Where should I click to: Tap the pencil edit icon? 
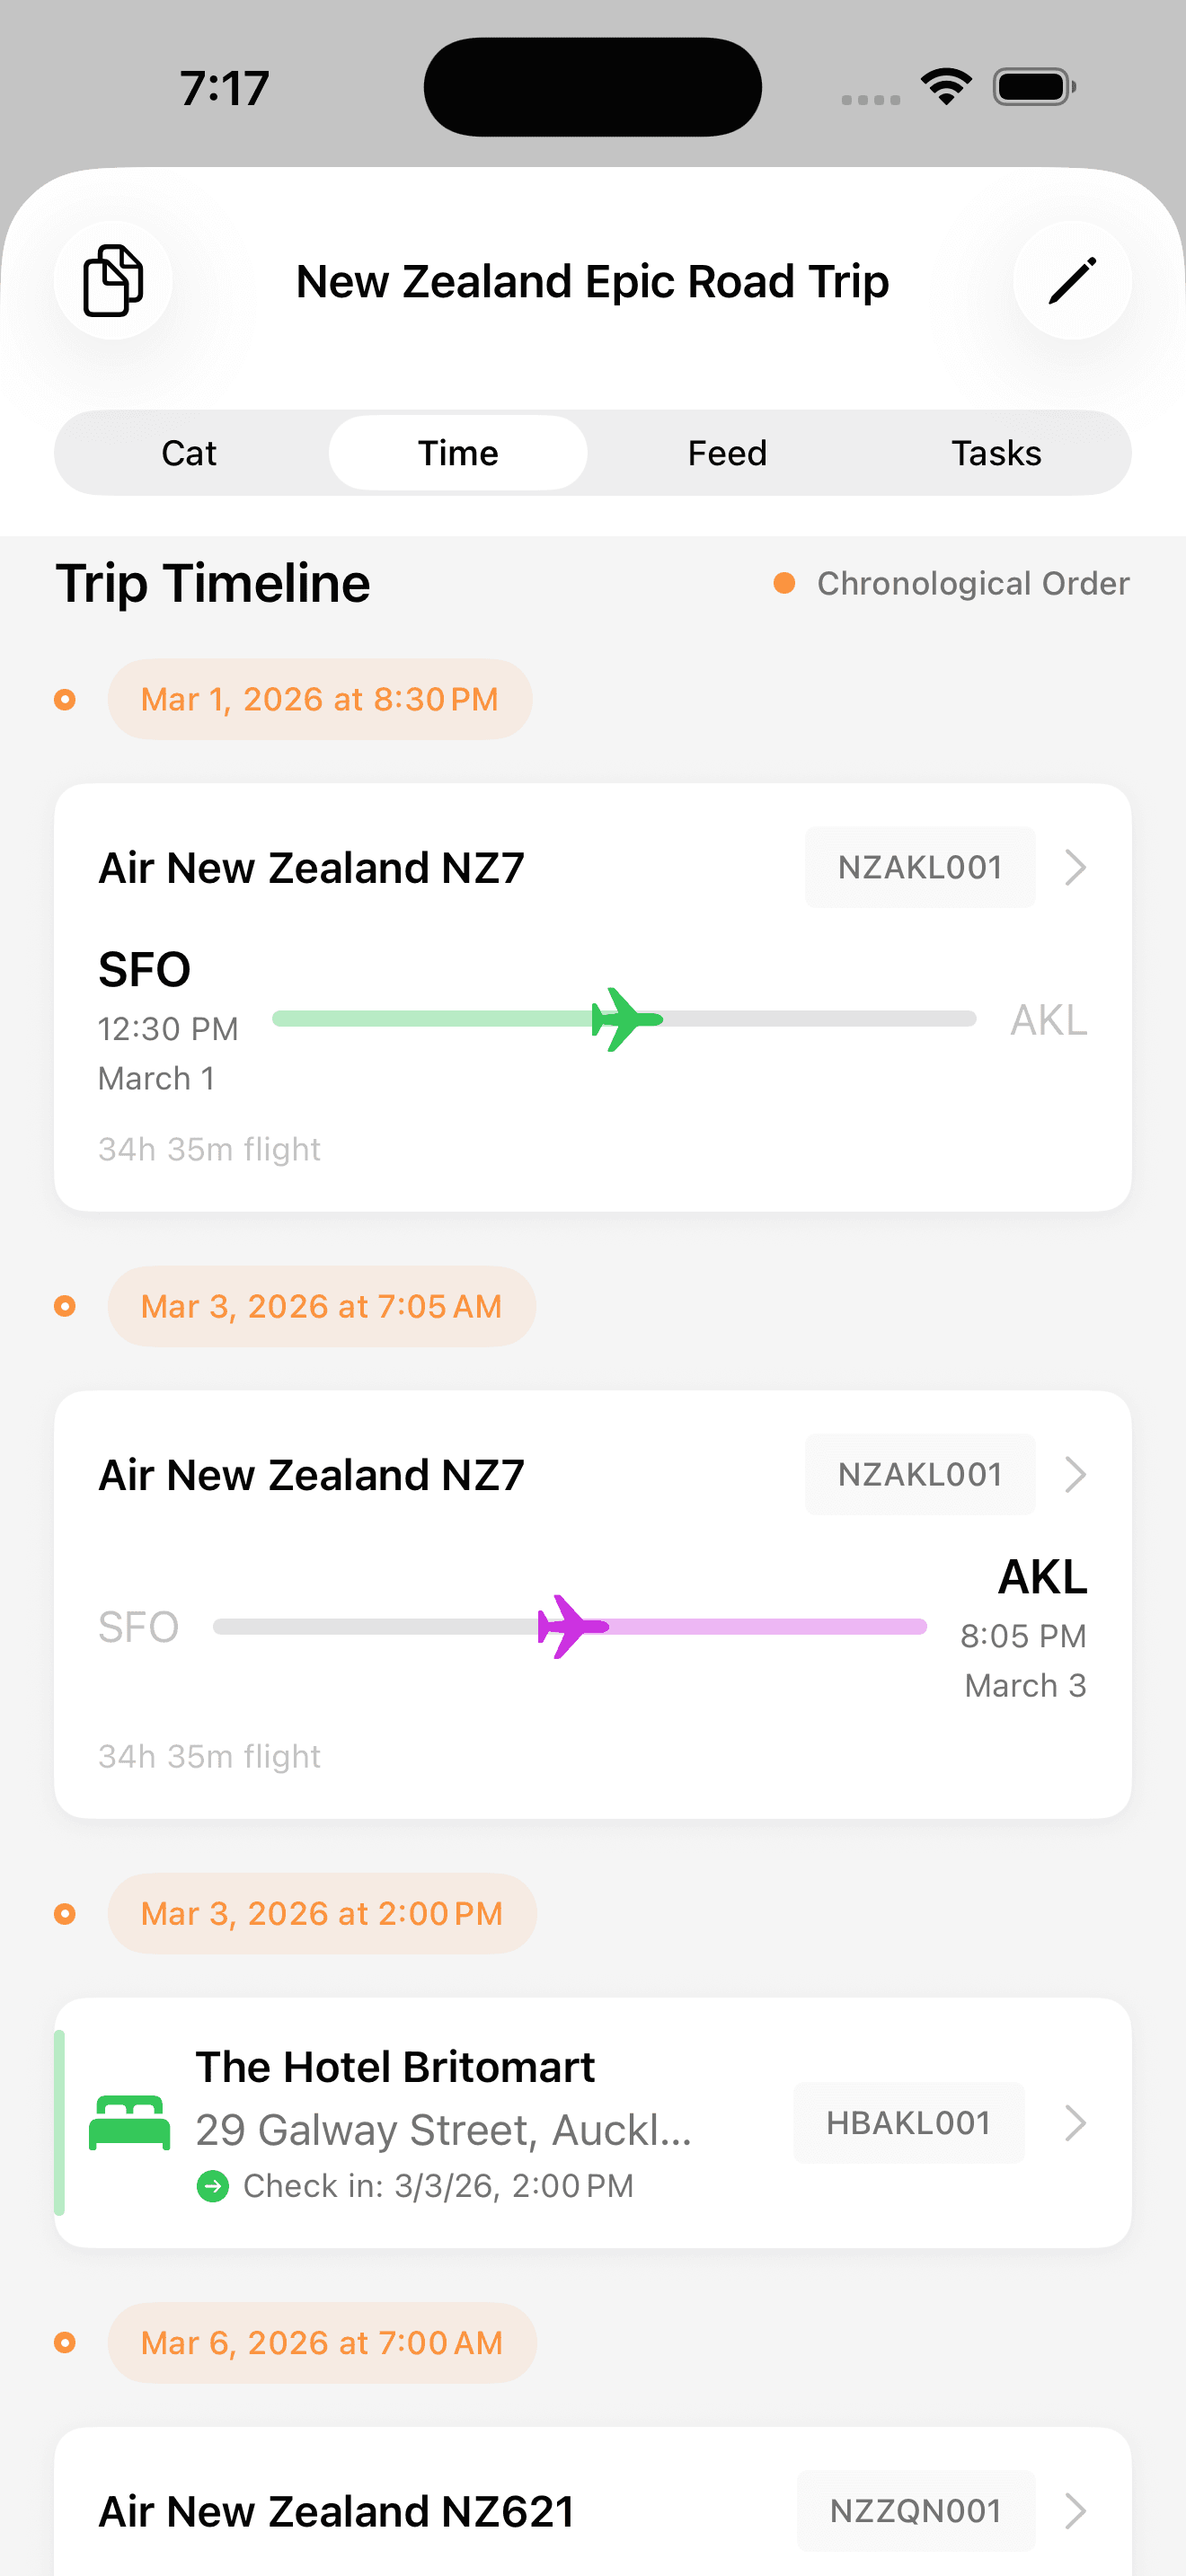[1072, 281]
